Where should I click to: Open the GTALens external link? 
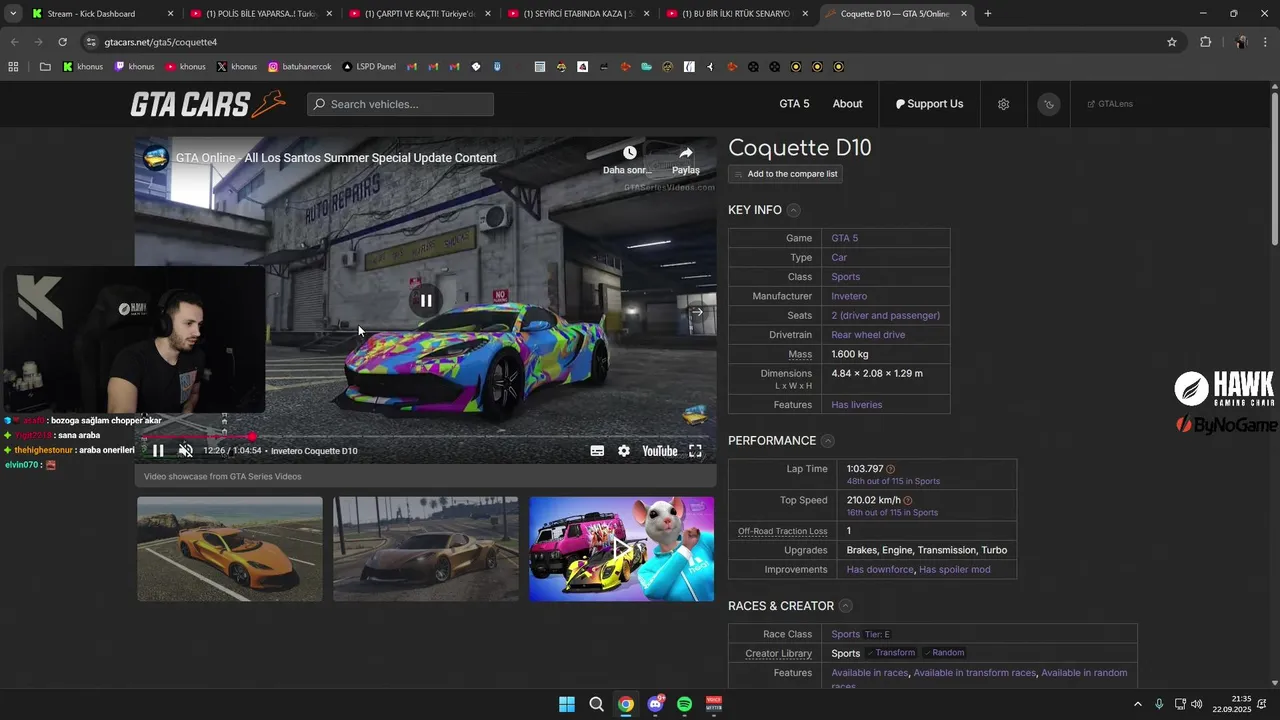pos(1110,104)
